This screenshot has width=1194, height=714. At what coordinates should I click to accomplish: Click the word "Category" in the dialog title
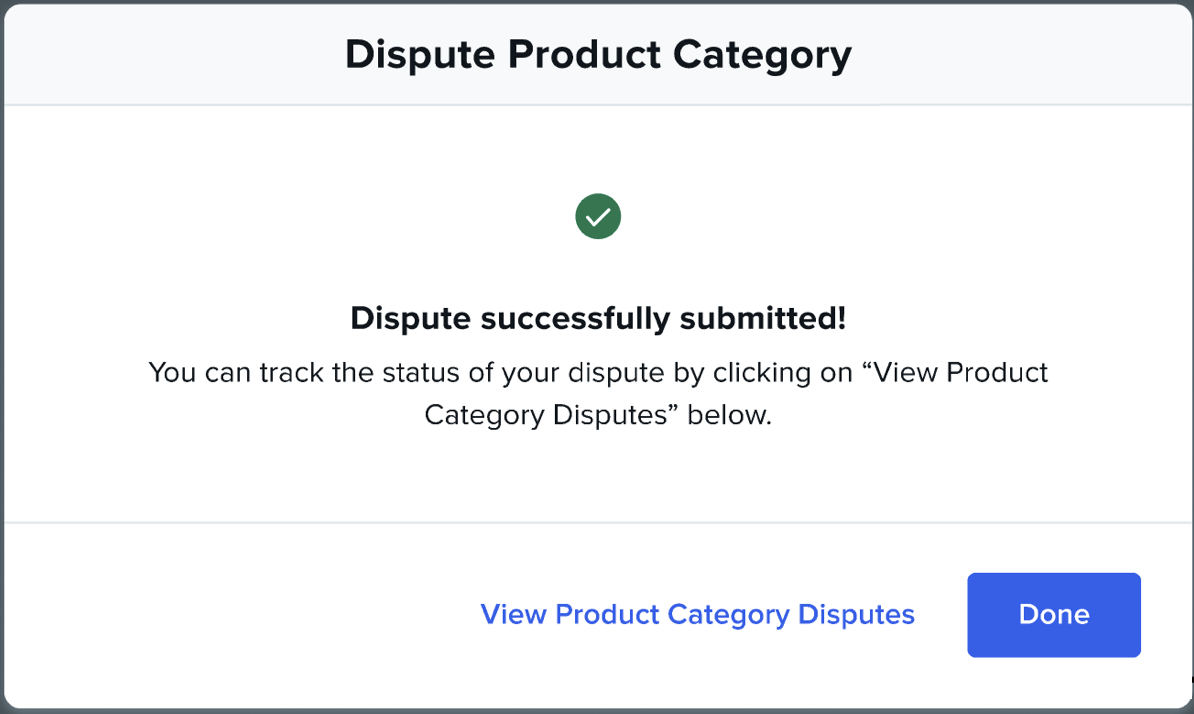[762, 55]
